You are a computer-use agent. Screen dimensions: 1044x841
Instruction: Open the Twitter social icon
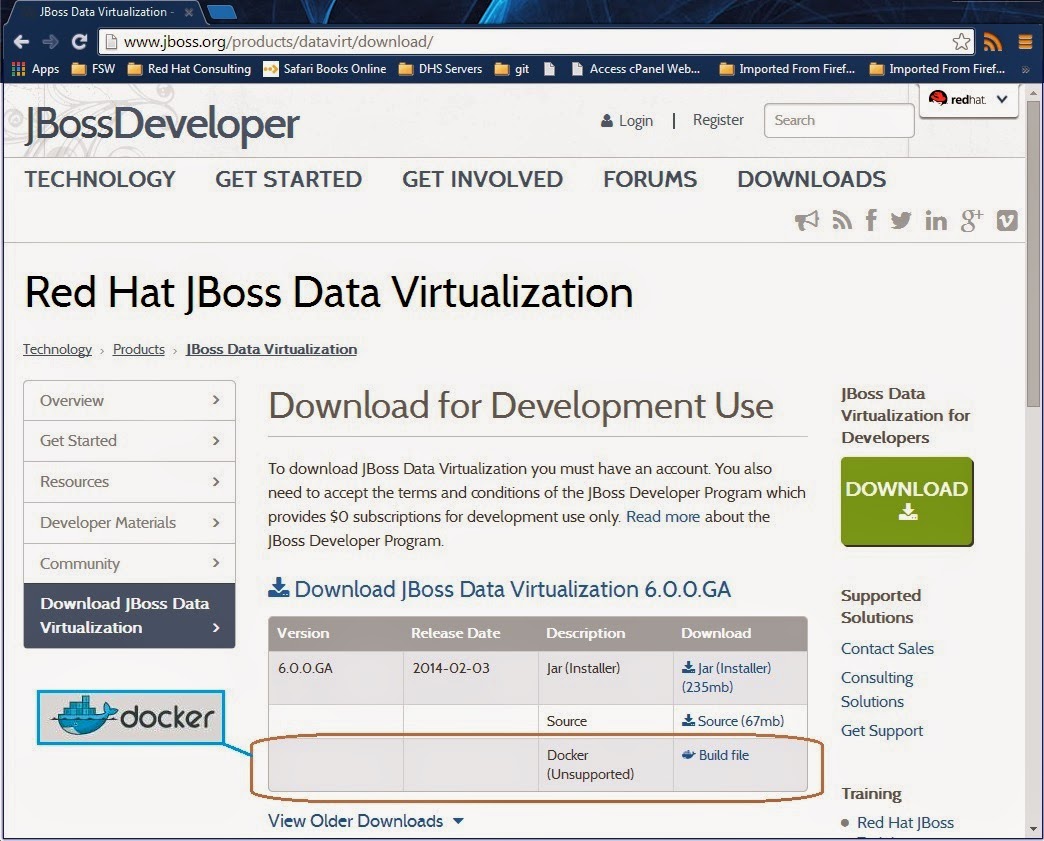pyautogui.click(x=900, y=220)
